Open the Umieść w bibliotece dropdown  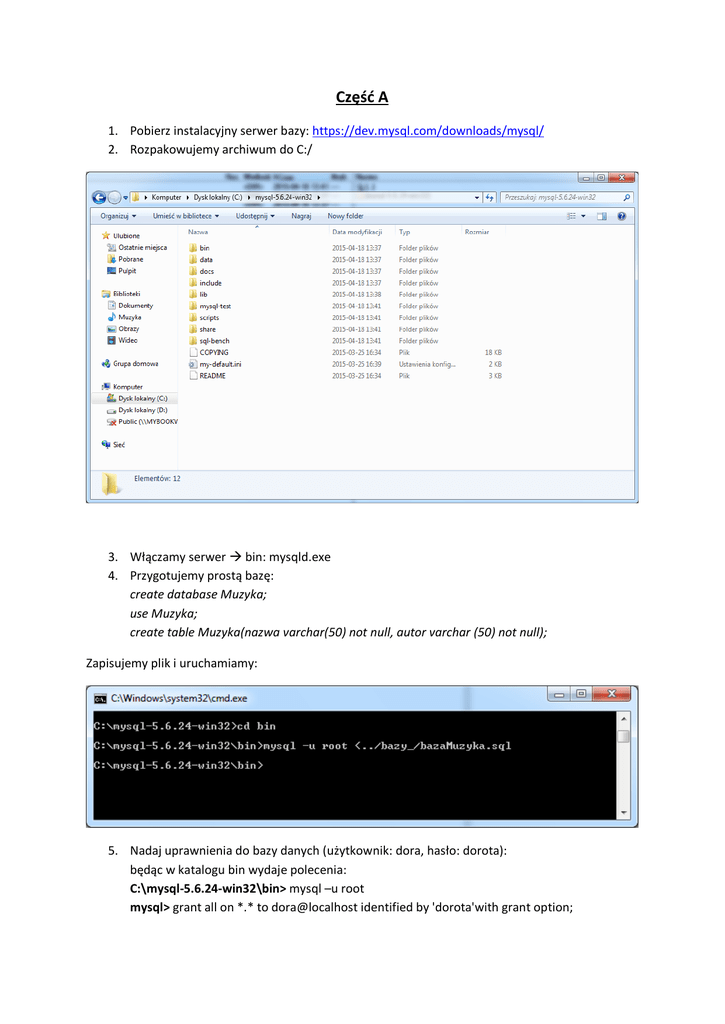click(x=185, y=215)
